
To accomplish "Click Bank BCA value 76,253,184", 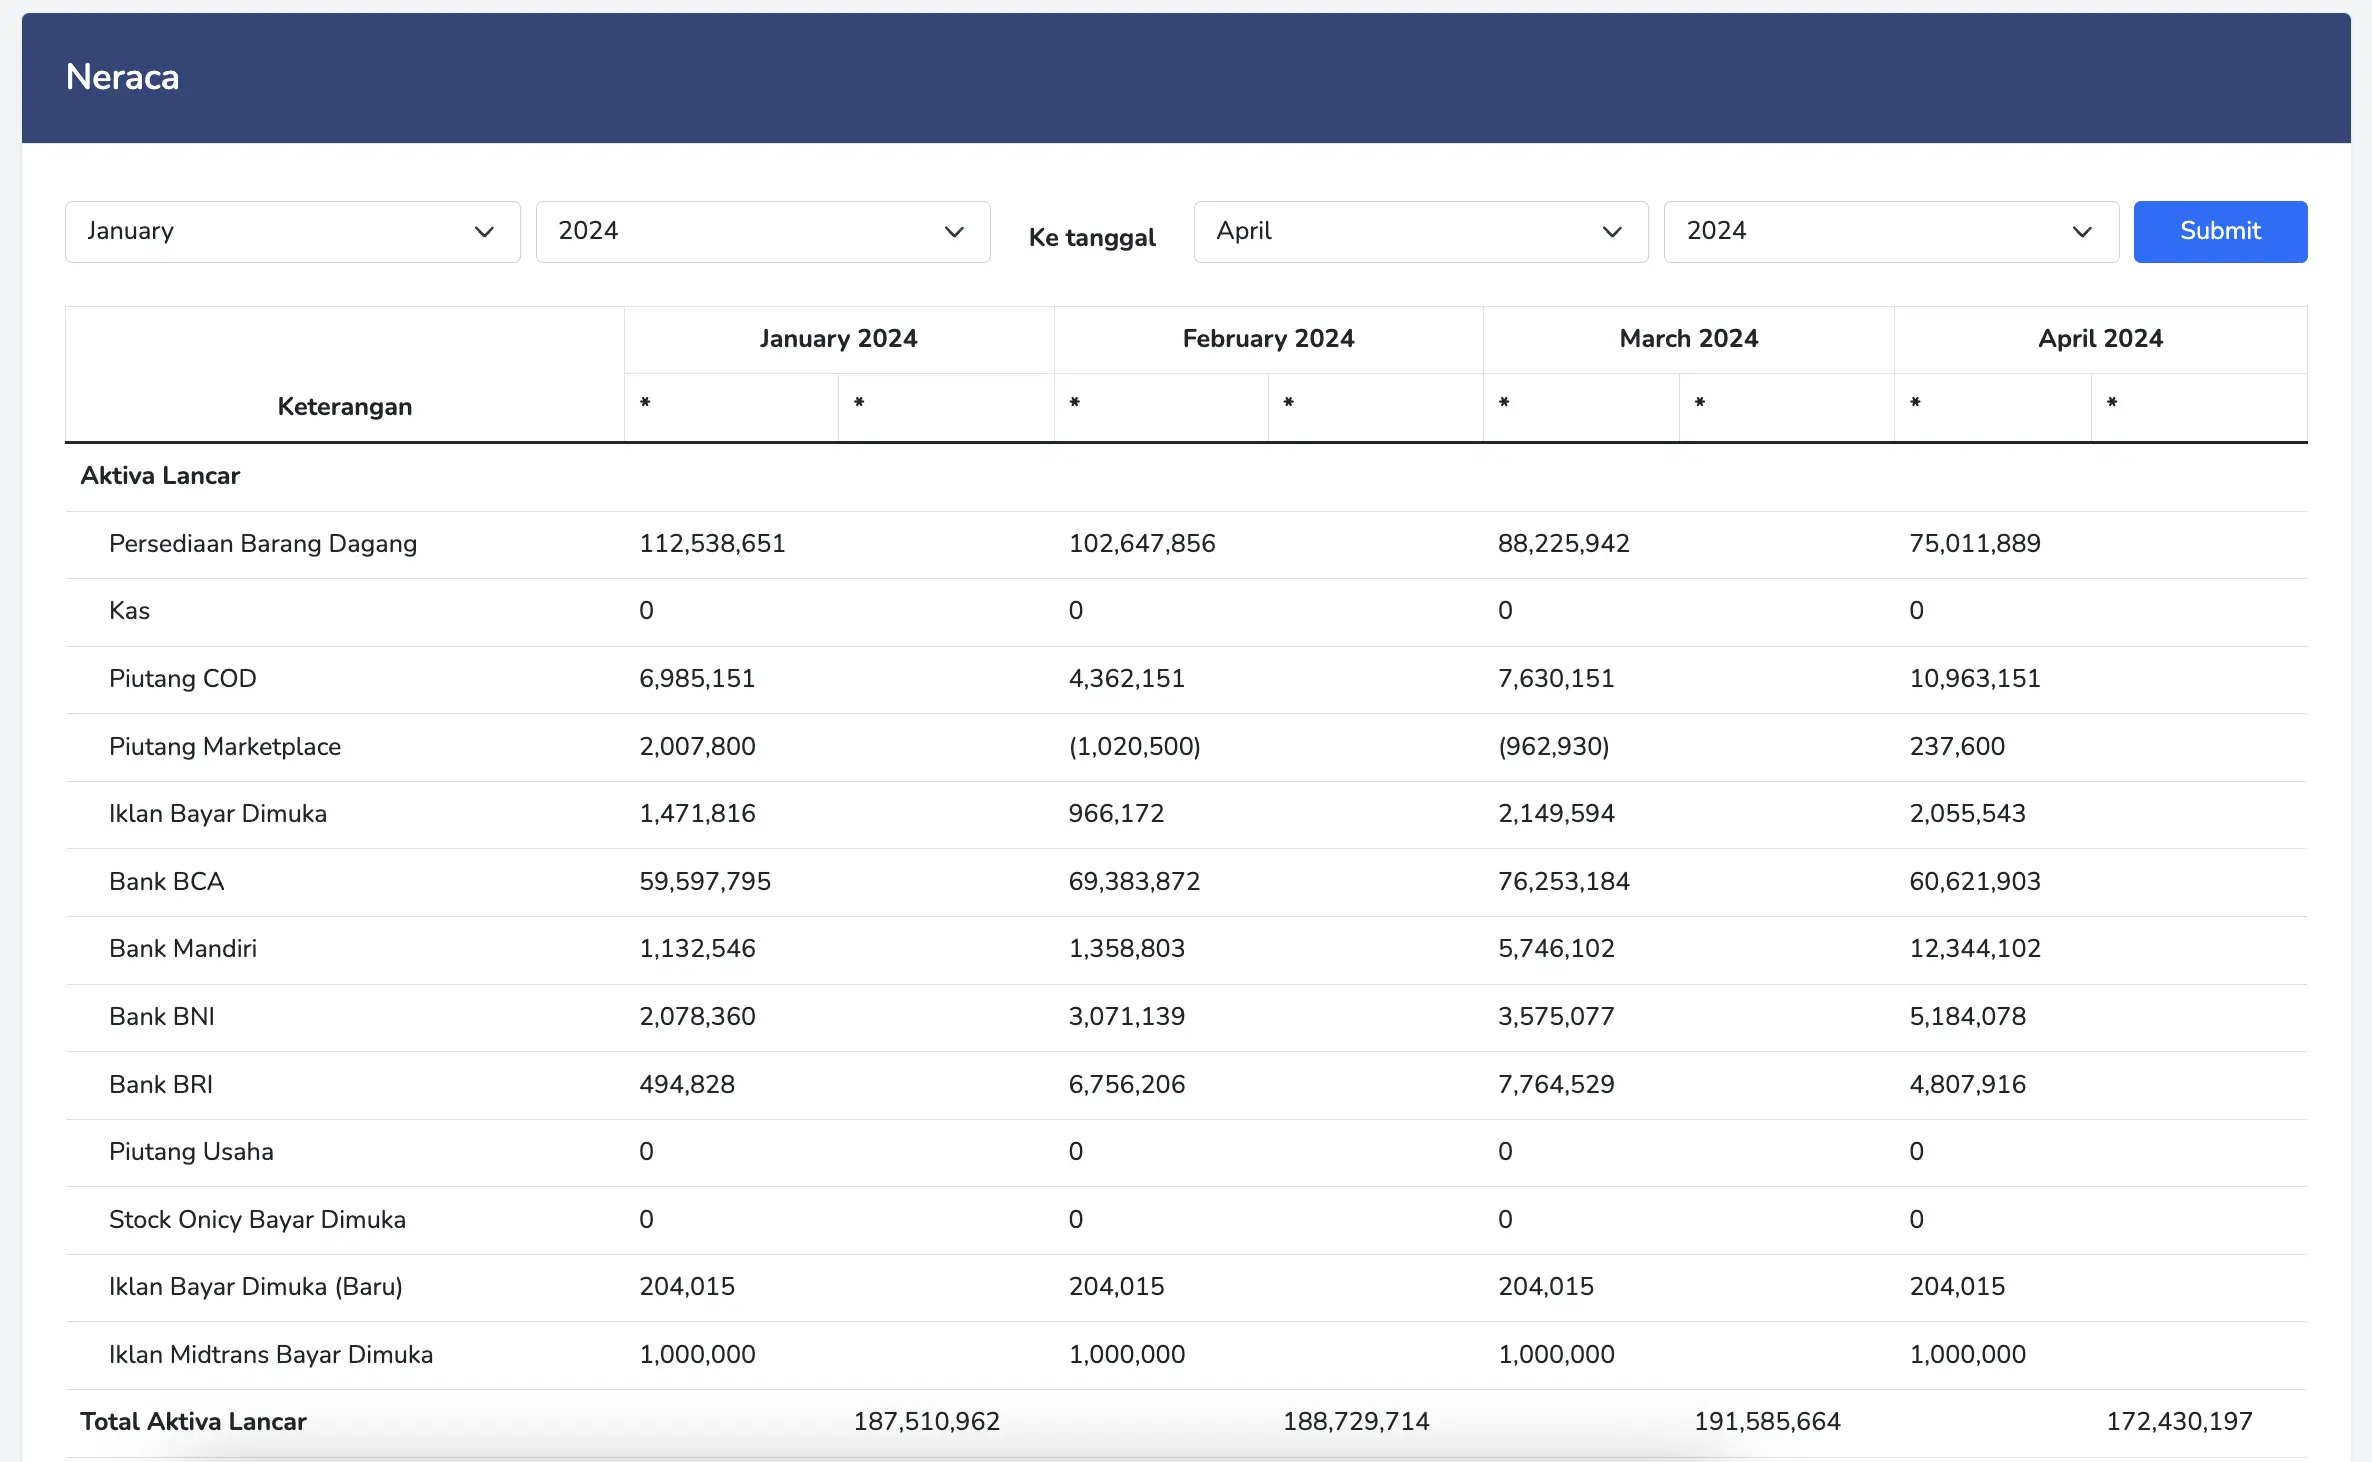I will (1564, 882).
